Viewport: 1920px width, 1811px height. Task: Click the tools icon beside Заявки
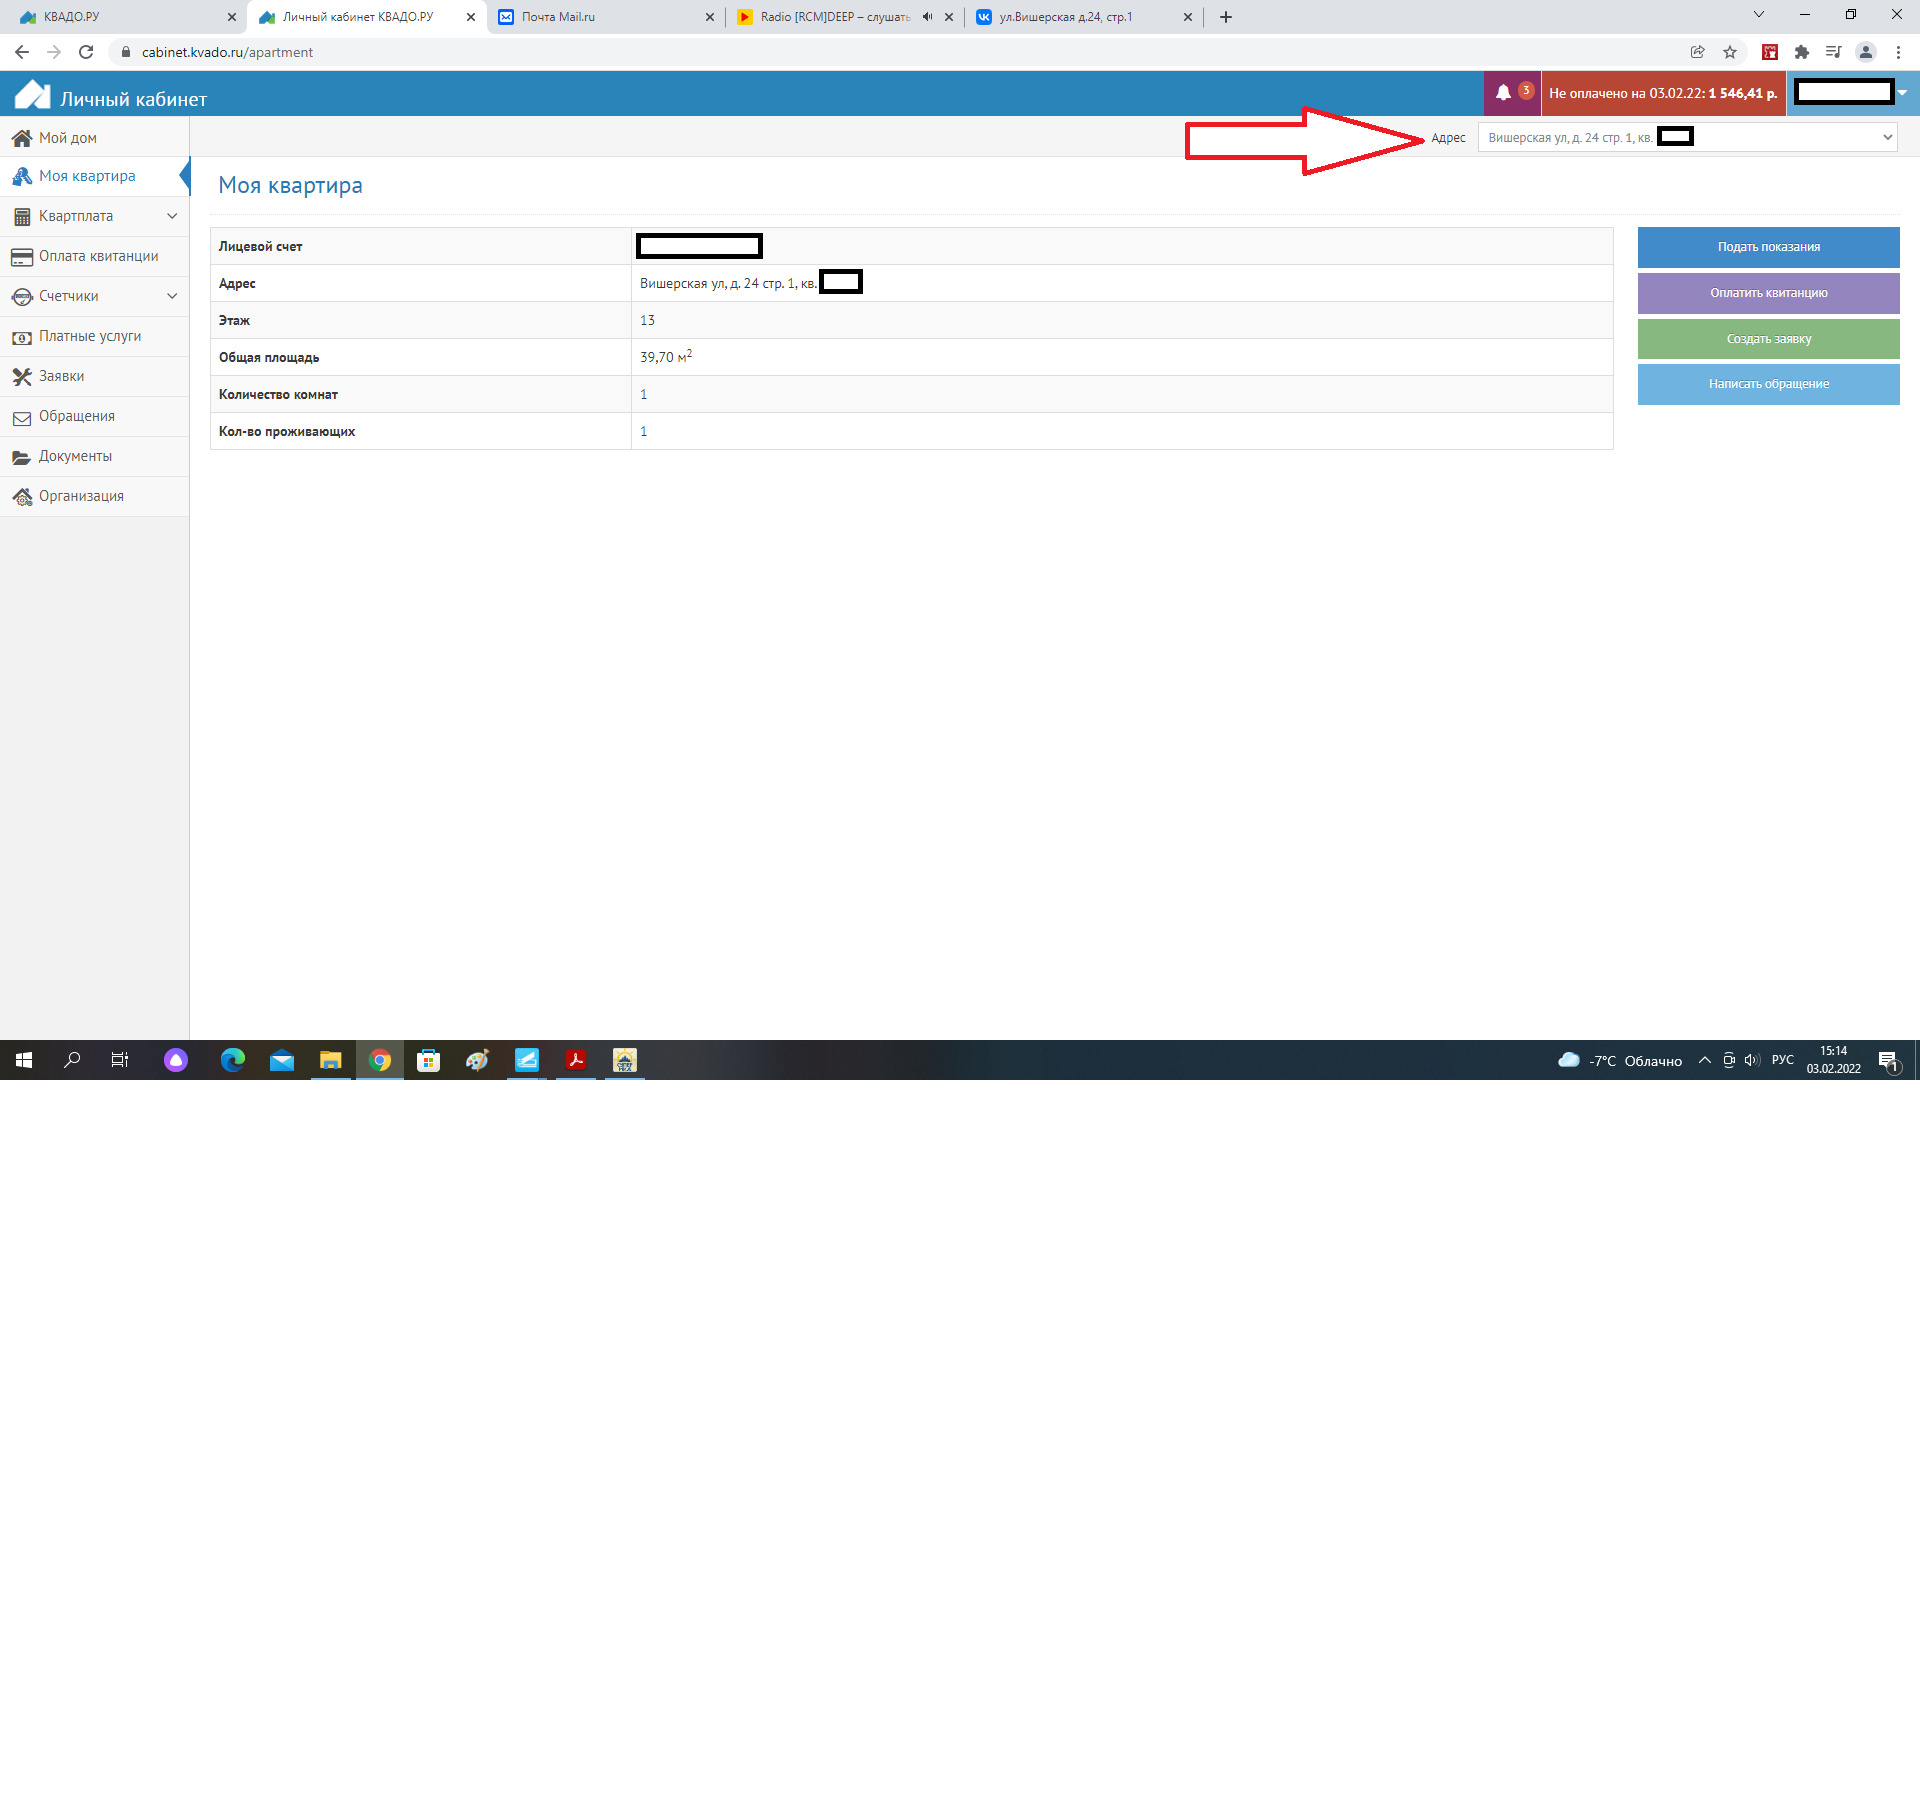coord(22,377)
